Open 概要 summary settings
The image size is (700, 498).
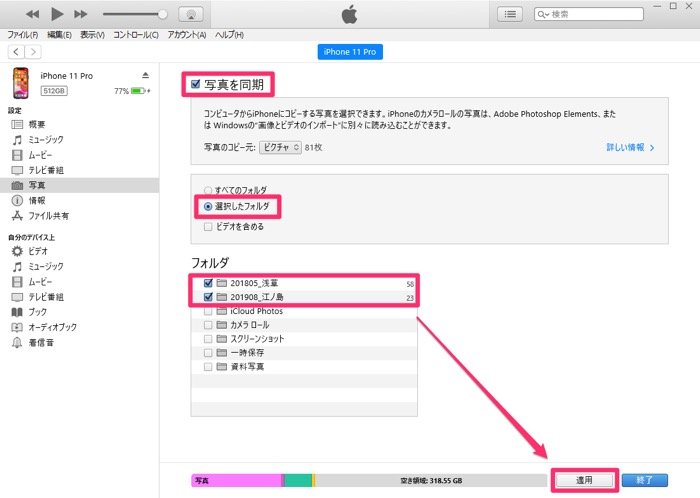tap(37, 124)
